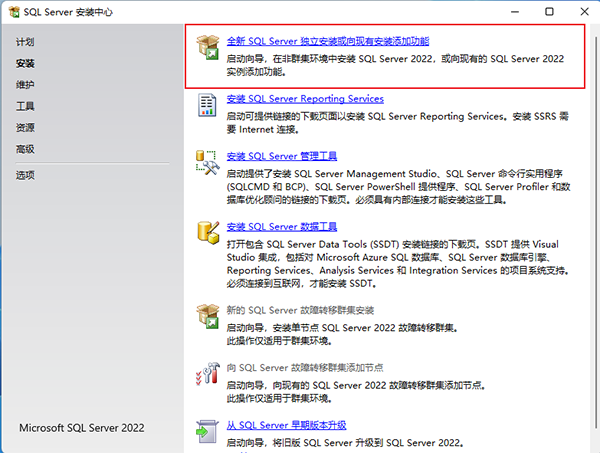Click the SQL Server 安装中心 title bar icon
Screen dimensions: 600x453
click(x=14, y=12)
